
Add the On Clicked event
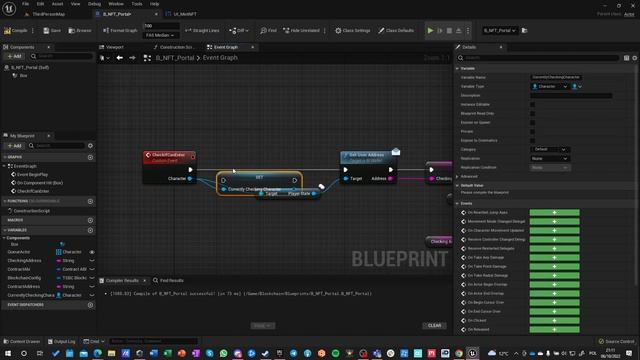(x=554, y=320)
